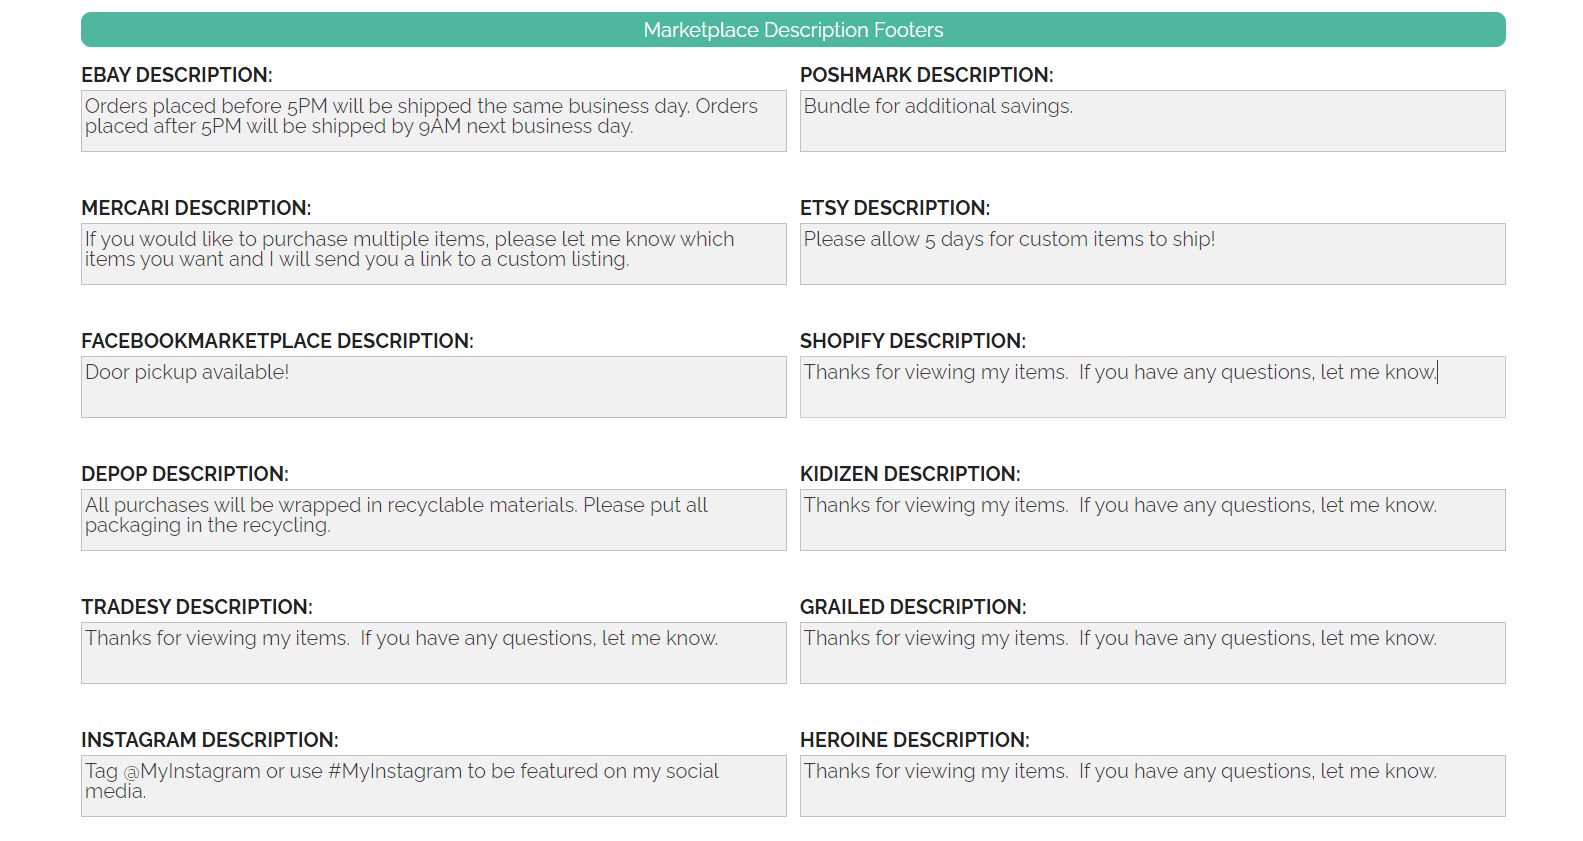Click the HEROINE DESCRIPTION label
Image resolution: width=1583 pixels, height=841 pixels.
tap(915, 740)
